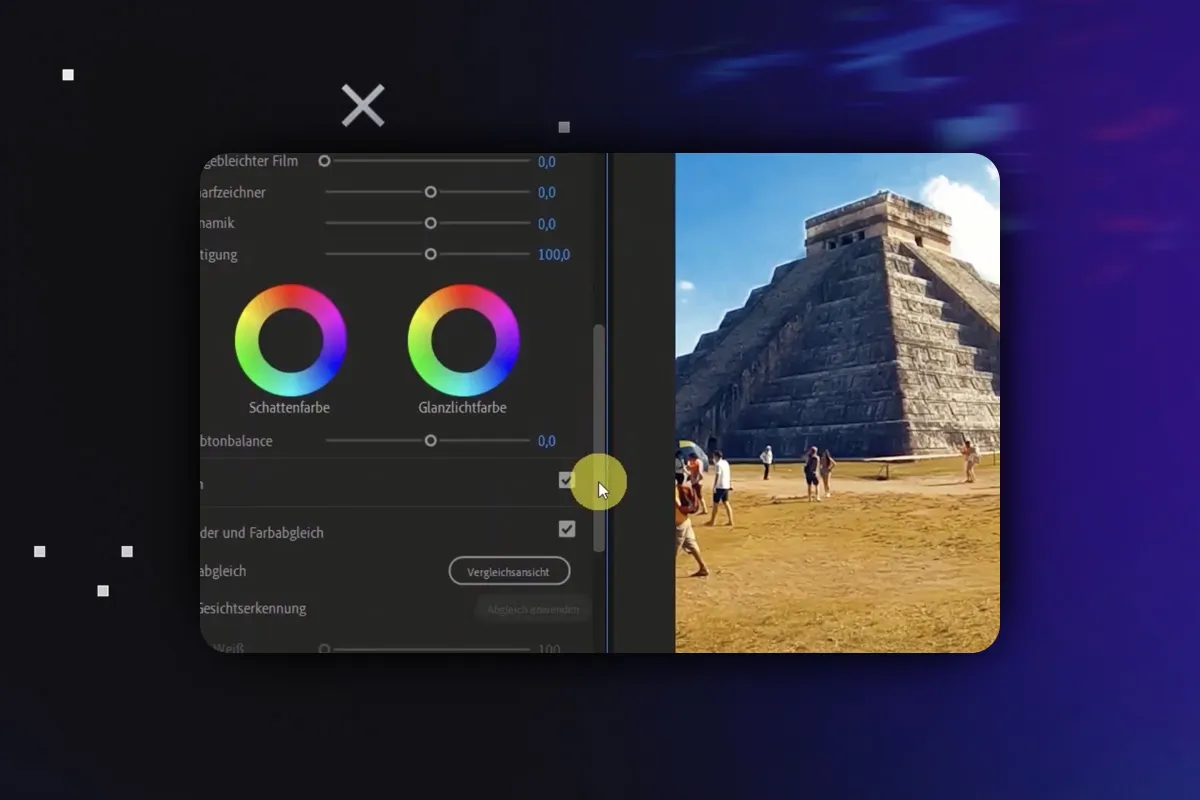Click the Glanzlichtfarbe color wheel
The image size is (1200, 800).
click(464, 341)
